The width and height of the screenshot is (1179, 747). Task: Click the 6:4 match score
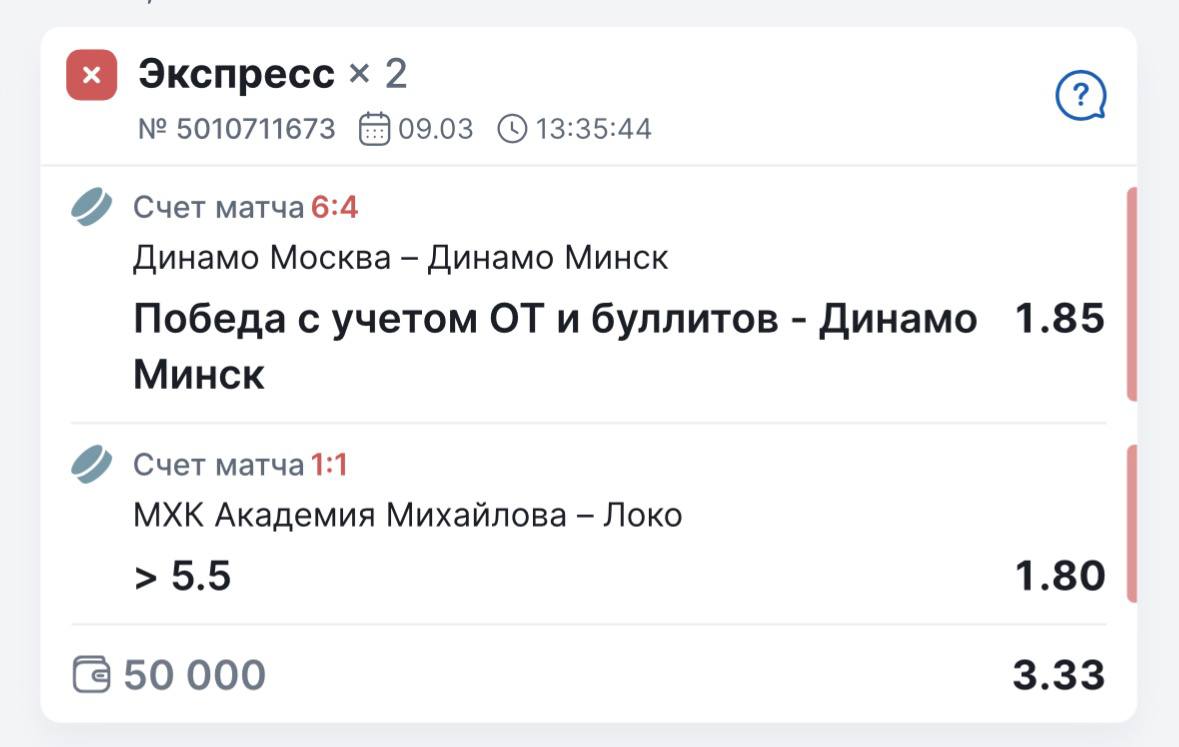click(x=334, y=208)
